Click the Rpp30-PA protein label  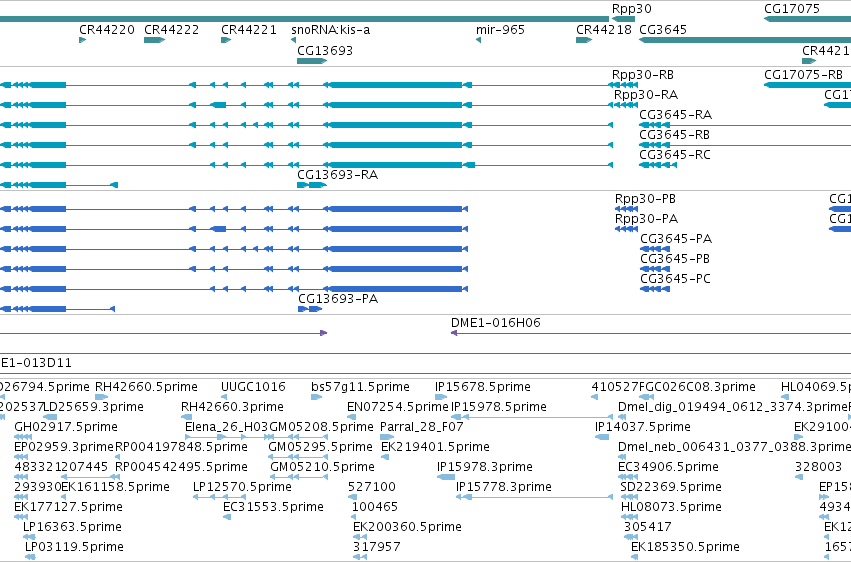[x=646, y=219]
